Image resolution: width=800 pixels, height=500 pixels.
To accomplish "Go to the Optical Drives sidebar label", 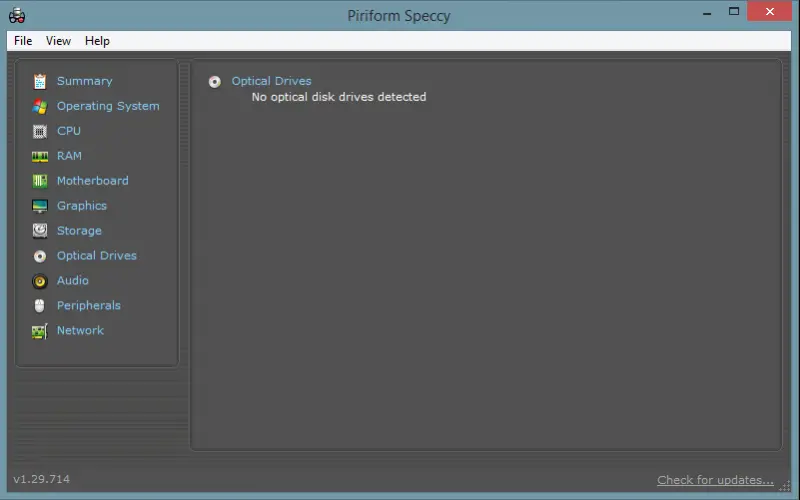I will coord(96,256).
